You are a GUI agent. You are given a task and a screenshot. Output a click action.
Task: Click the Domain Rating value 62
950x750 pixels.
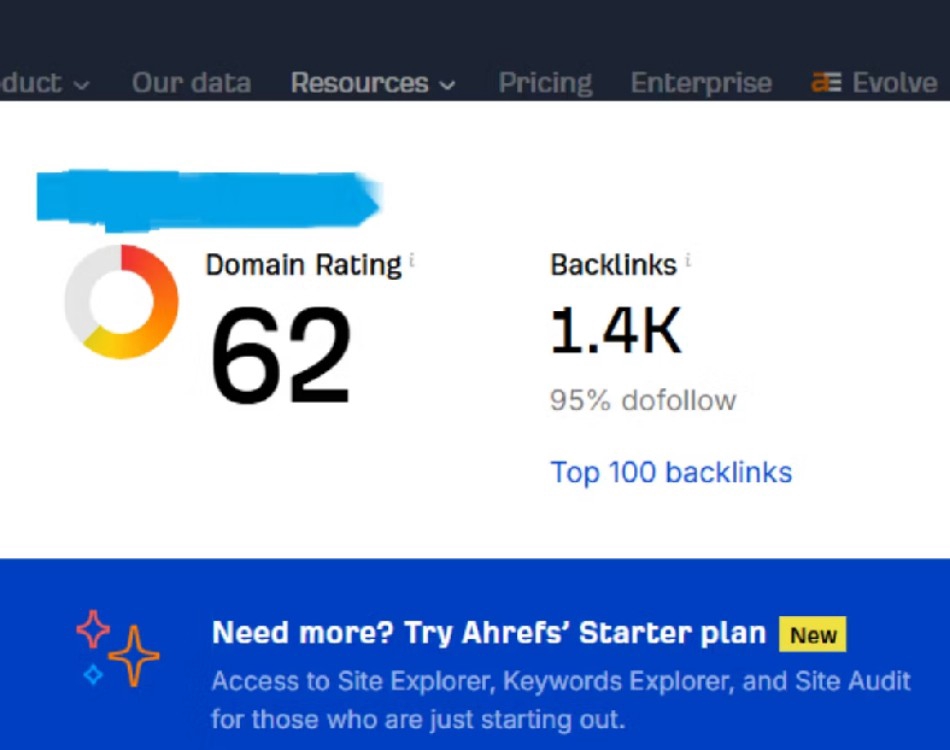[281, 355]
